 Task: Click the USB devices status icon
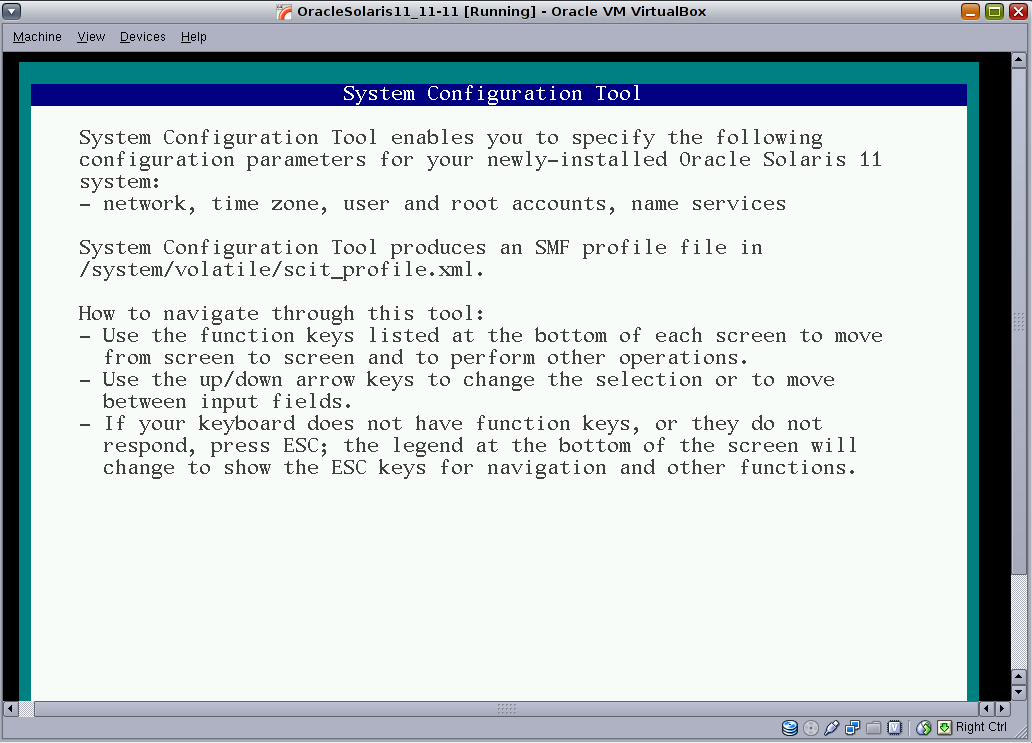(831, 727)
